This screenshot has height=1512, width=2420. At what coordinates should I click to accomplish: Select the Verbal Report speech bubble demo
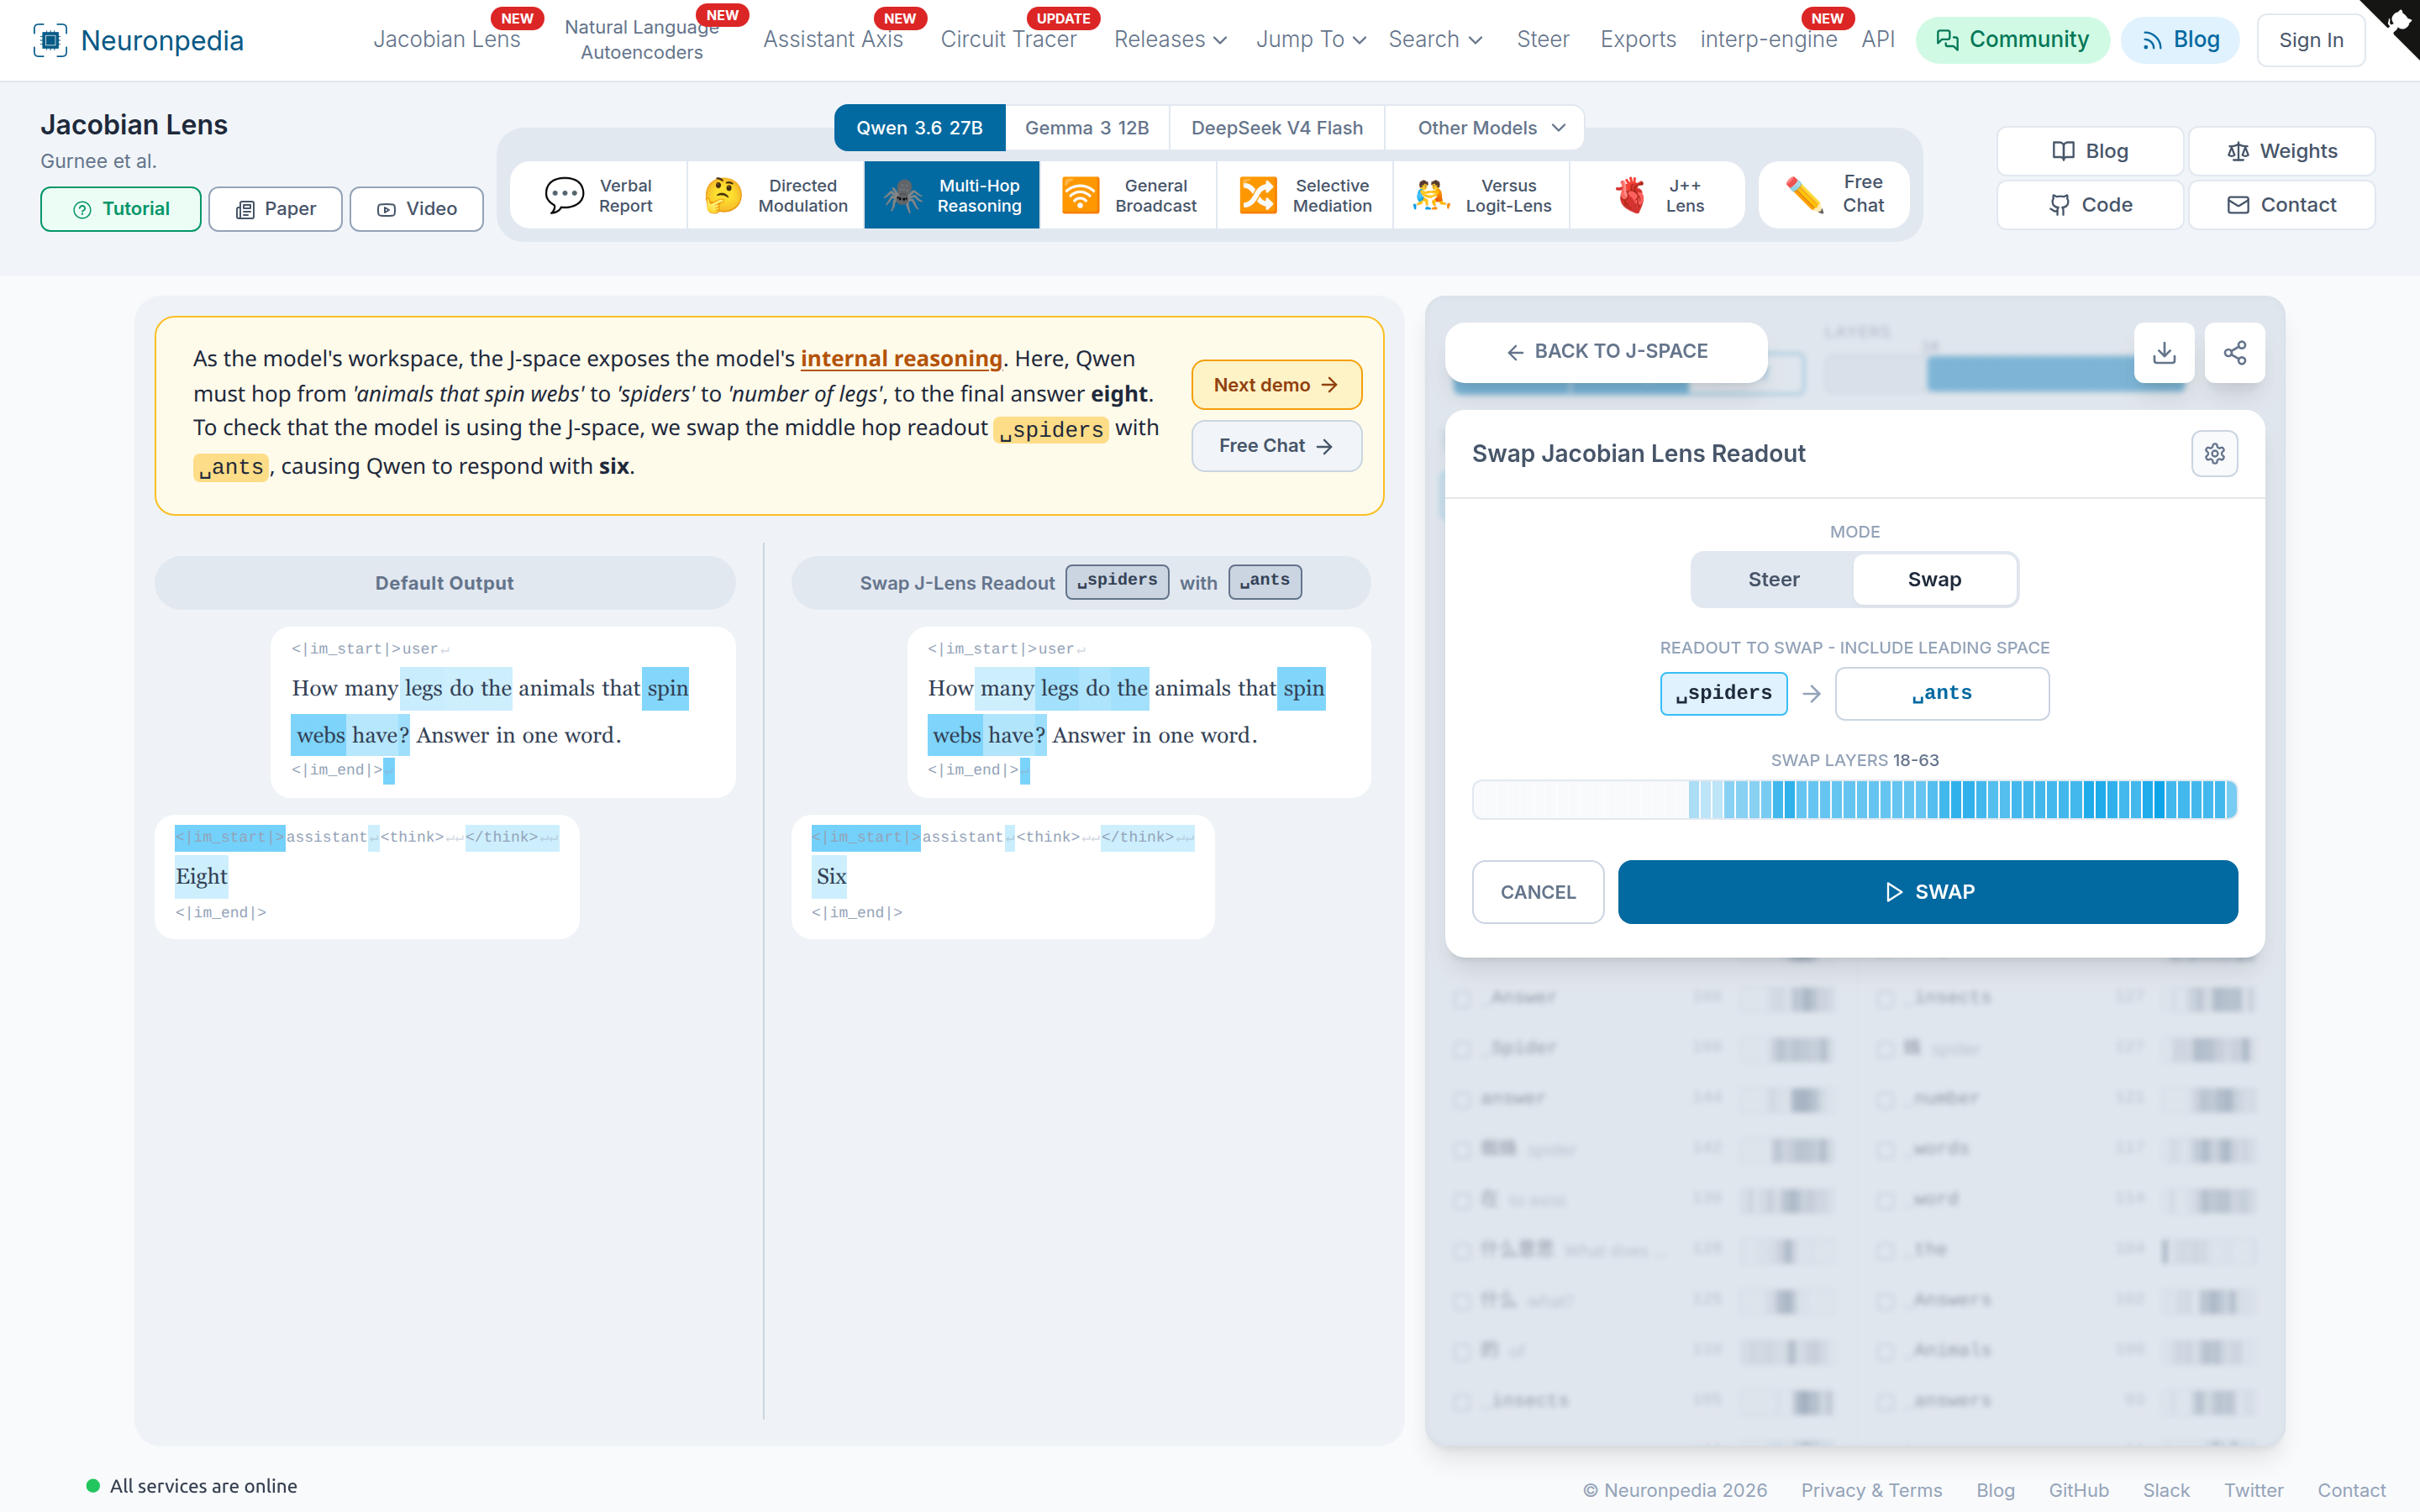click(x=599, y=195)
